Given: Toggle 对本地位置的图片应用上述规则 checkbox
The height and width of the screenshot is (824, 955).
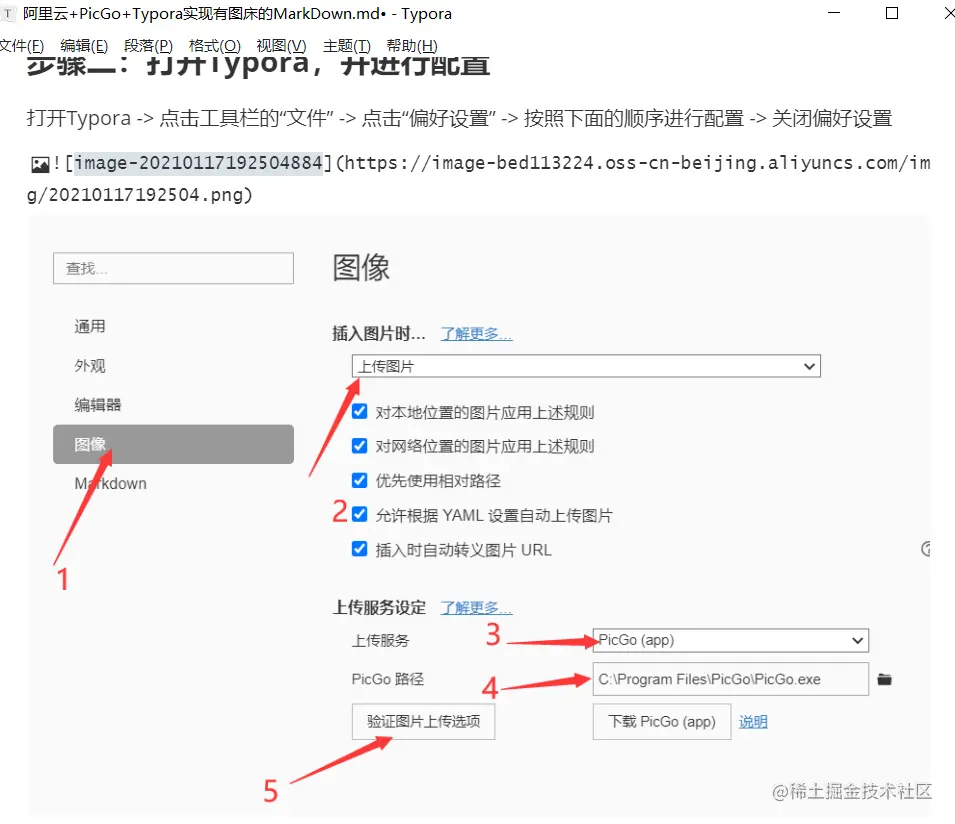Looking at the screenshot, I should (359, 412).
